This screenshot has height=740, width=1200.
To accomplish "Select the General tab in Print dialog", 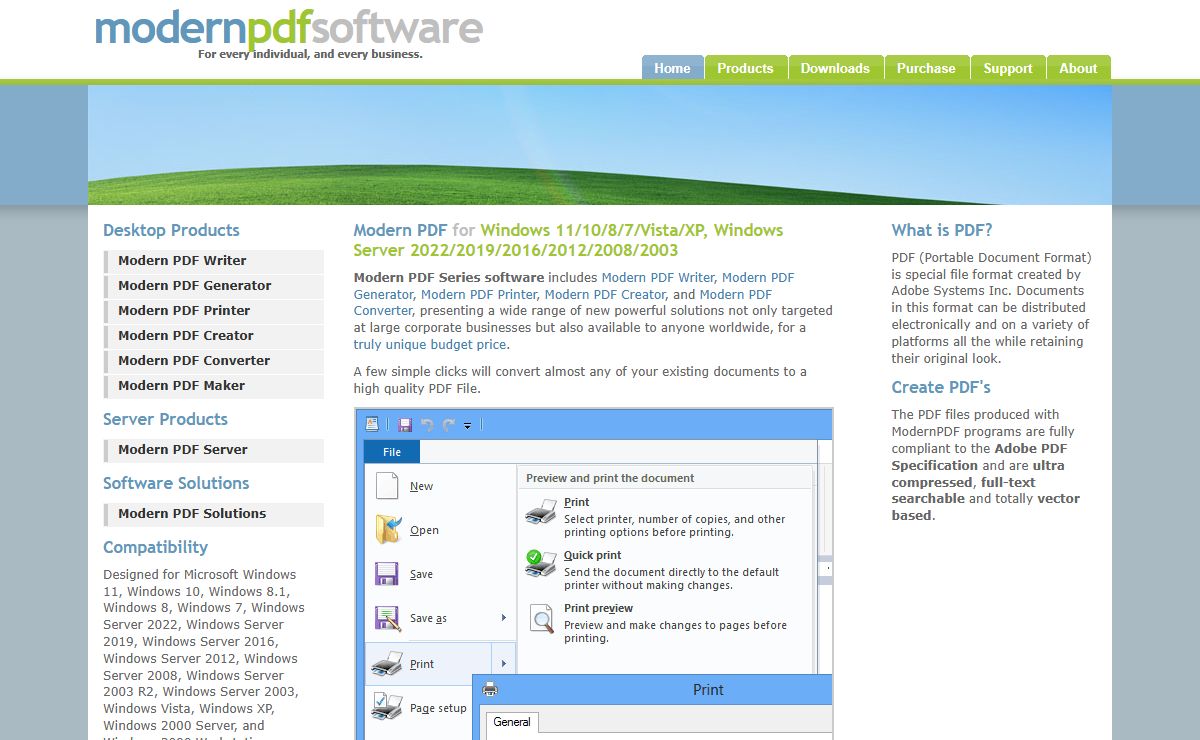I will [512, 722].
